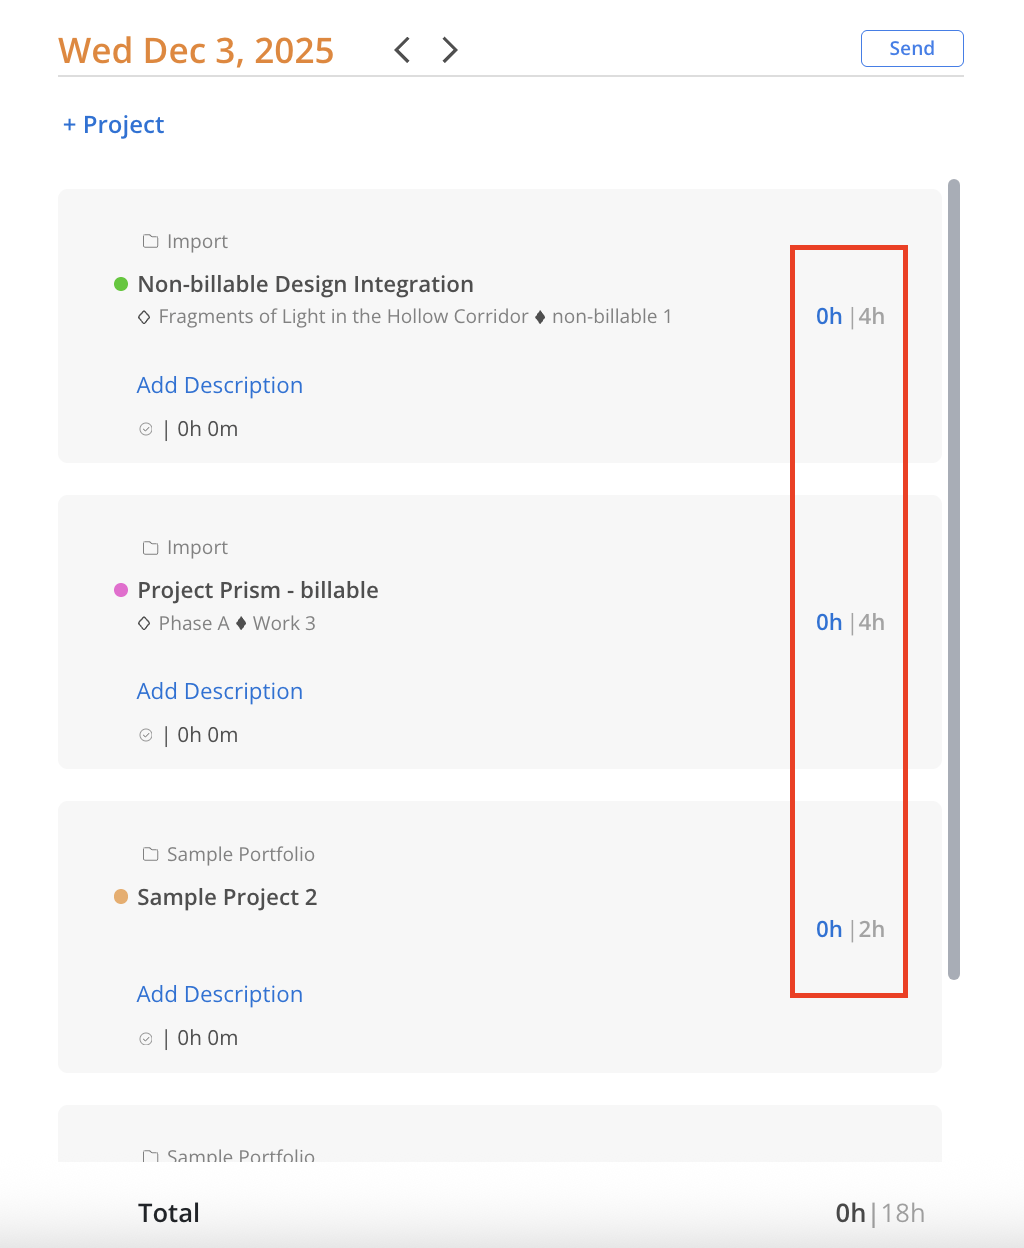Click pink dot beside Project Prism
This screenshot has width=1024, height=1248.
(x=121, y=590)
